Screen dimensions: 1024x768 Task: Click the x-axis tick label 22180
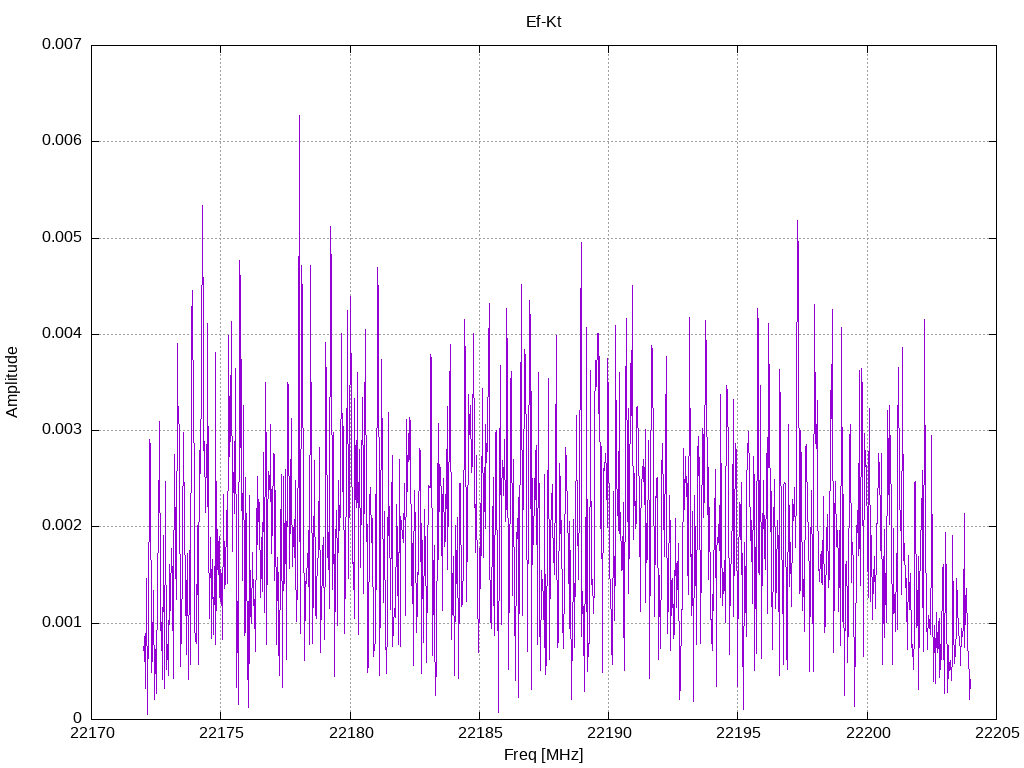(x=351, y=733)
